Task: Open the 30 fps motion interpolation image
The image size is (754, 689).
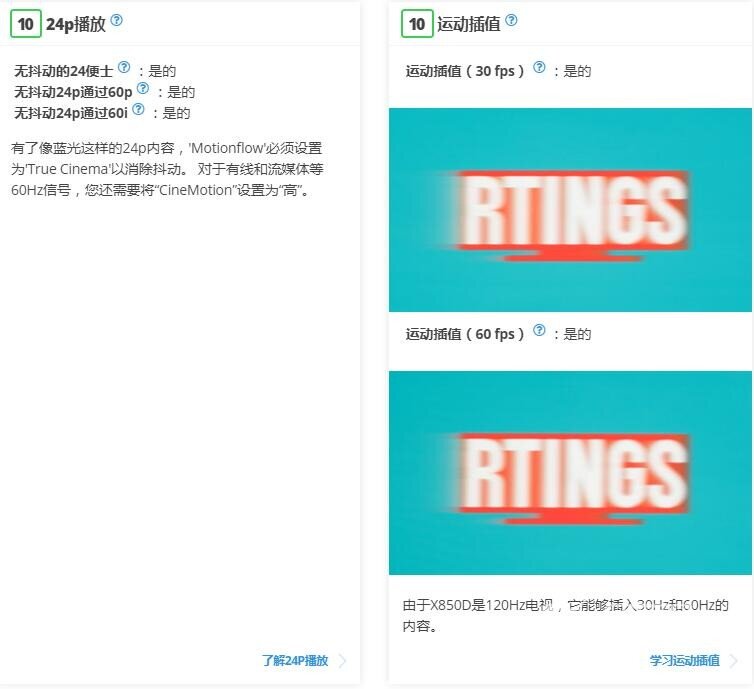Action: click(x=570, y=210)
